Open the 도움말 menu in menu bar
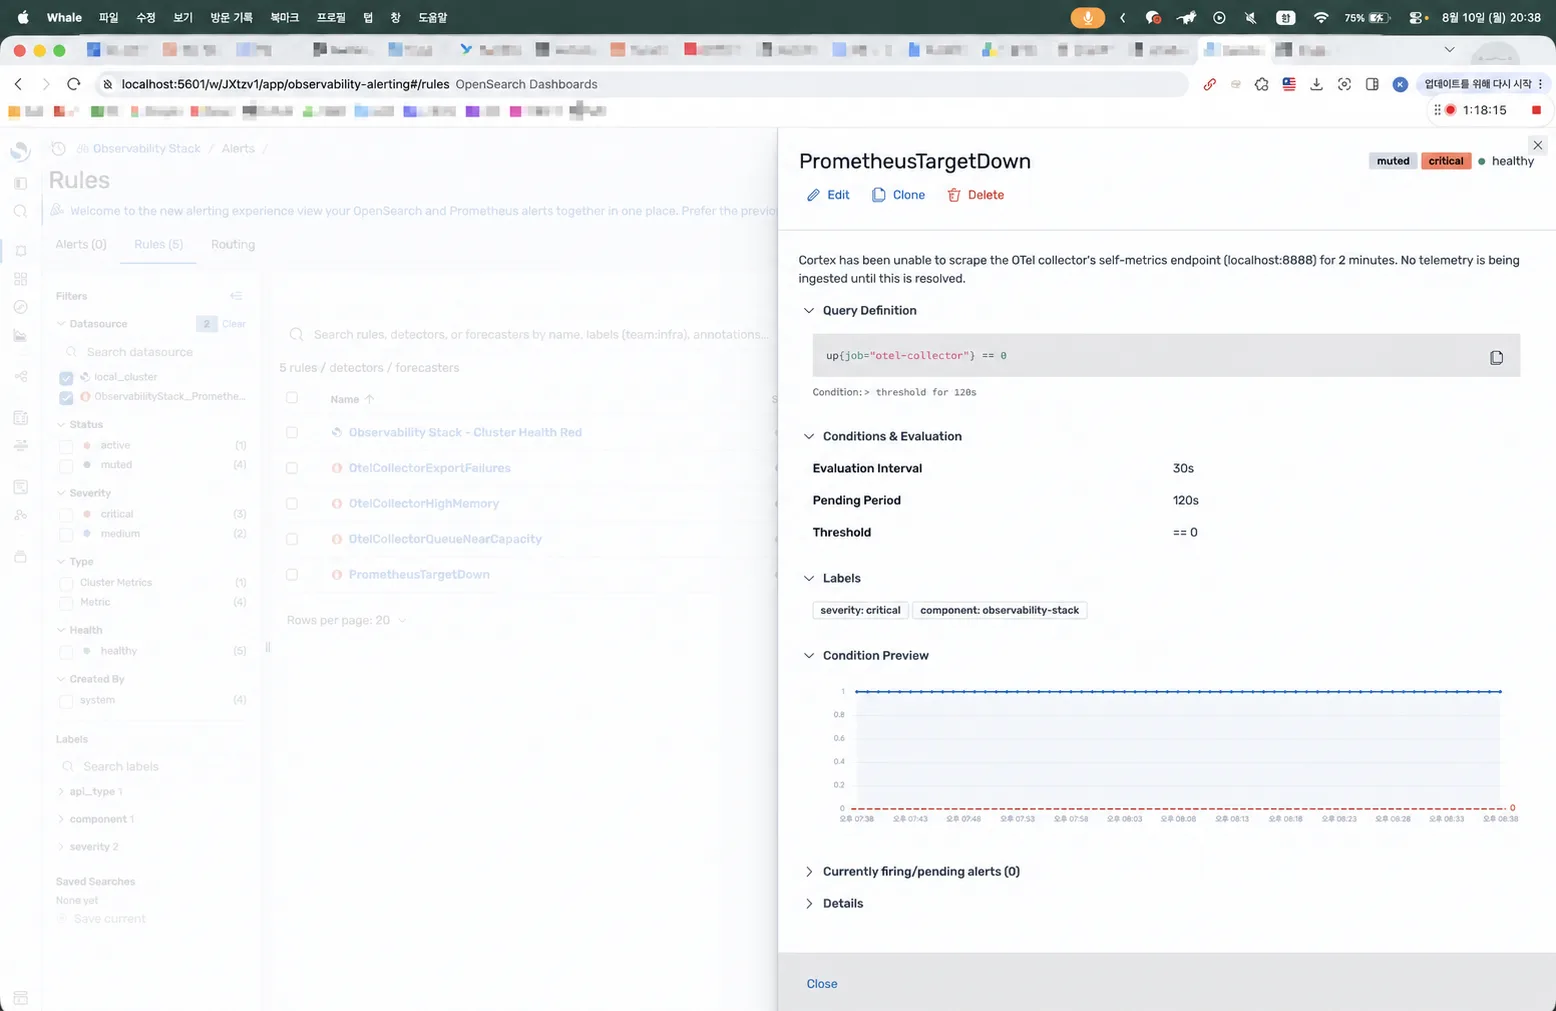Viewport: 1556px width, 1011px height. click(432, 18)
